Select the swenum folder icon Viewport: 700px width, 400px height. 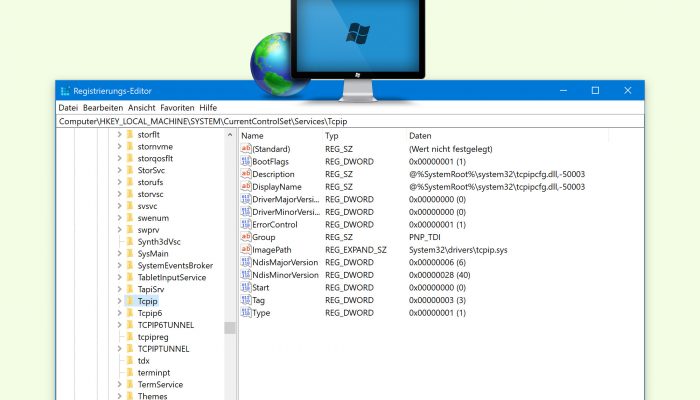[130, 218]
